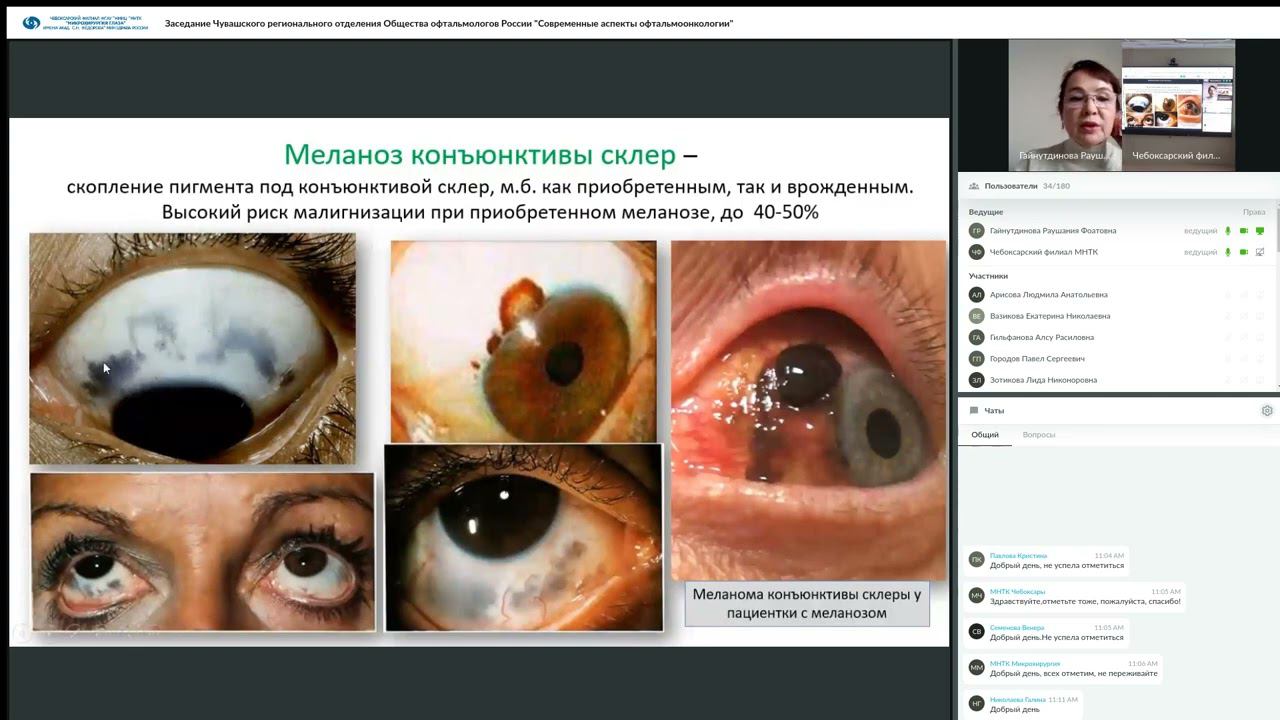Toggle screen share for Гайнутдинова Раушания Фоатовна
The height and width of the screenshot is (720, 1280).
tap(1260, 231)
